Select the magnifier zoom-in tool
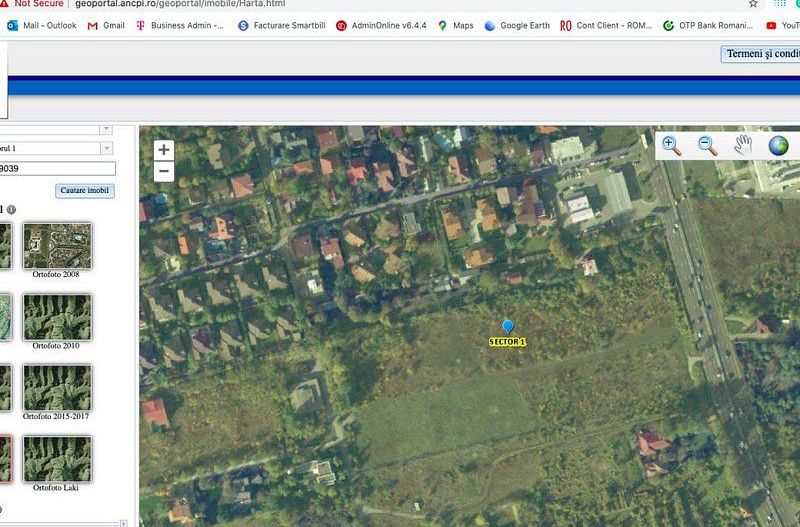The width and height of the screenshot is (800, 527). click(671, 146)
